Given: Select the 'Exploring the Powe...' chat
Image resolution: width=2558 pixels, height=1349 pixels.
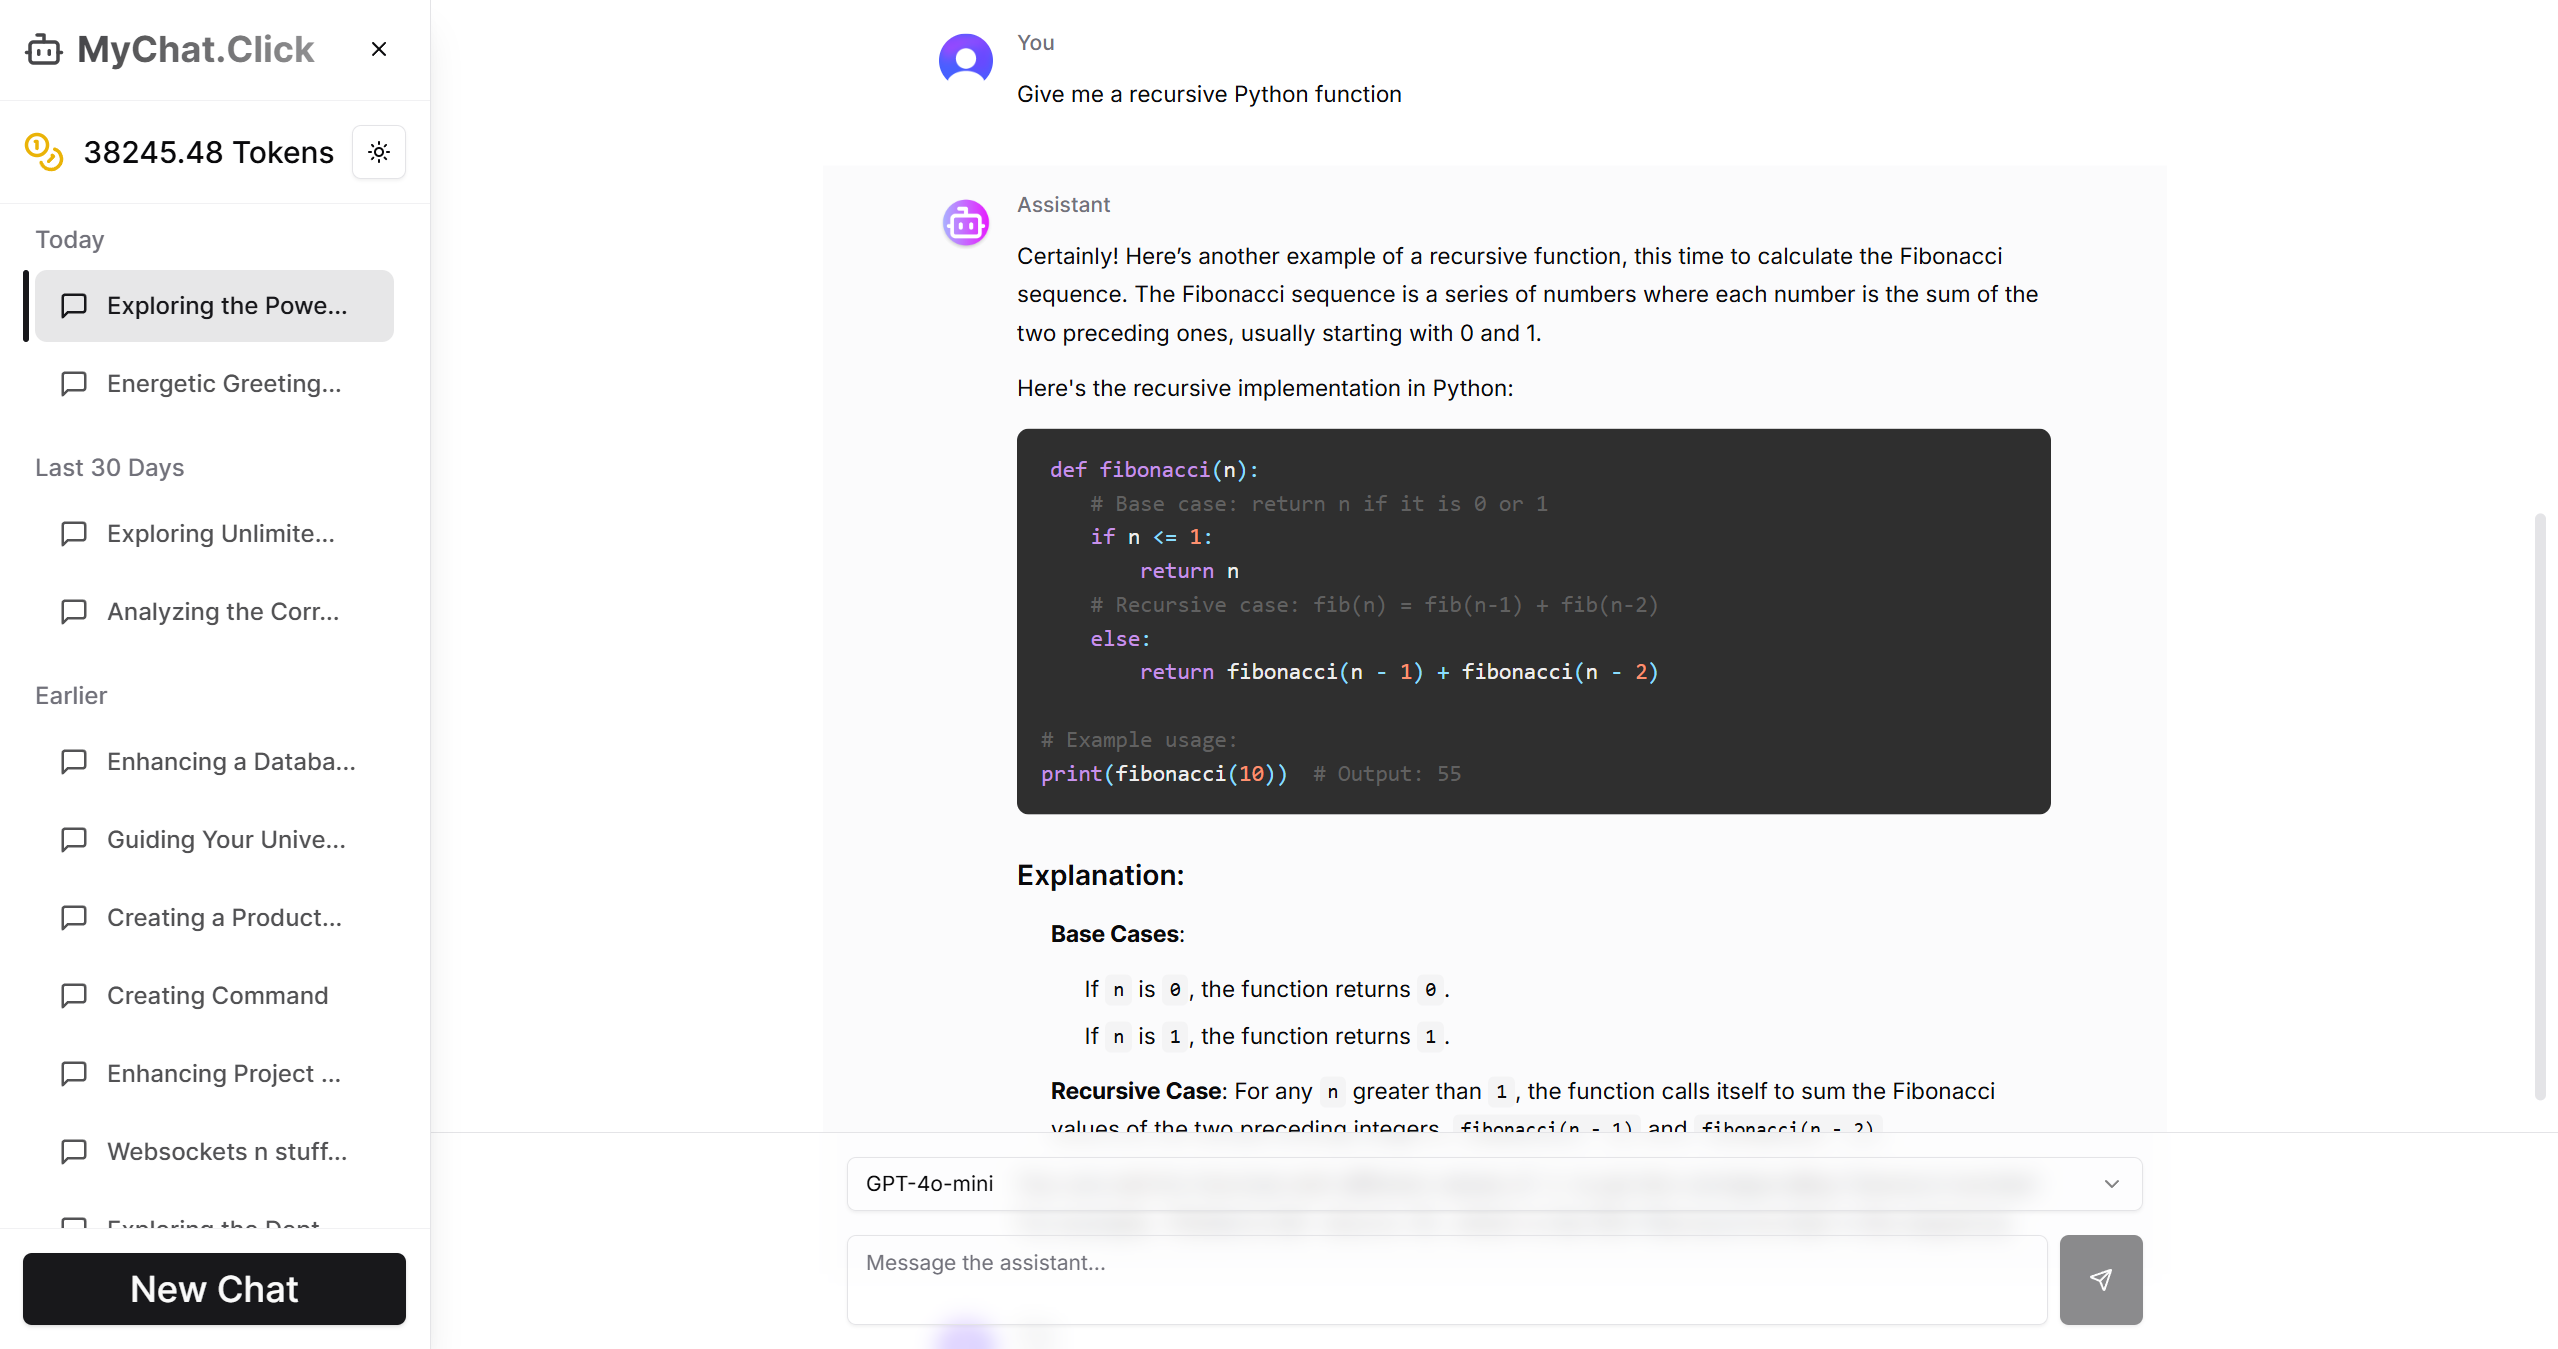Looking at the screenshot, I should [x=226, y=306].
